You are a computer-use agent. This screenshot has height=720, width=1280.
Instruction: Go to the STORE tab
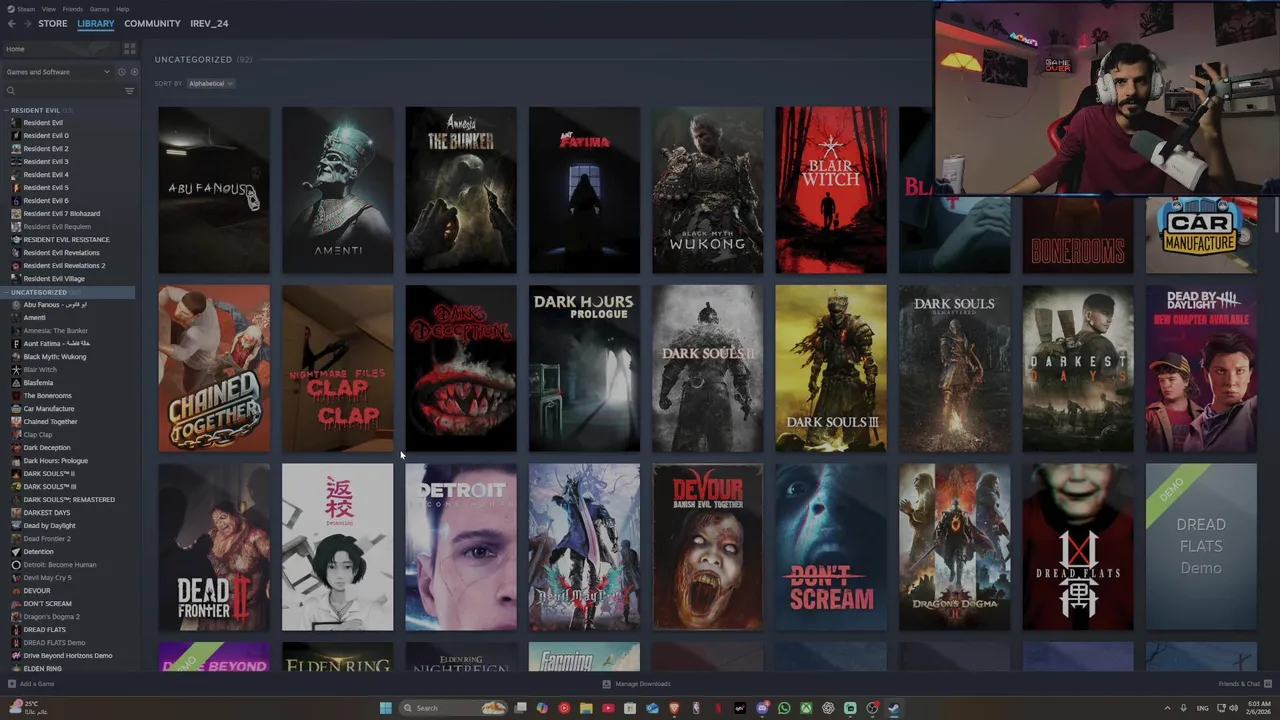tap(53, 23)
